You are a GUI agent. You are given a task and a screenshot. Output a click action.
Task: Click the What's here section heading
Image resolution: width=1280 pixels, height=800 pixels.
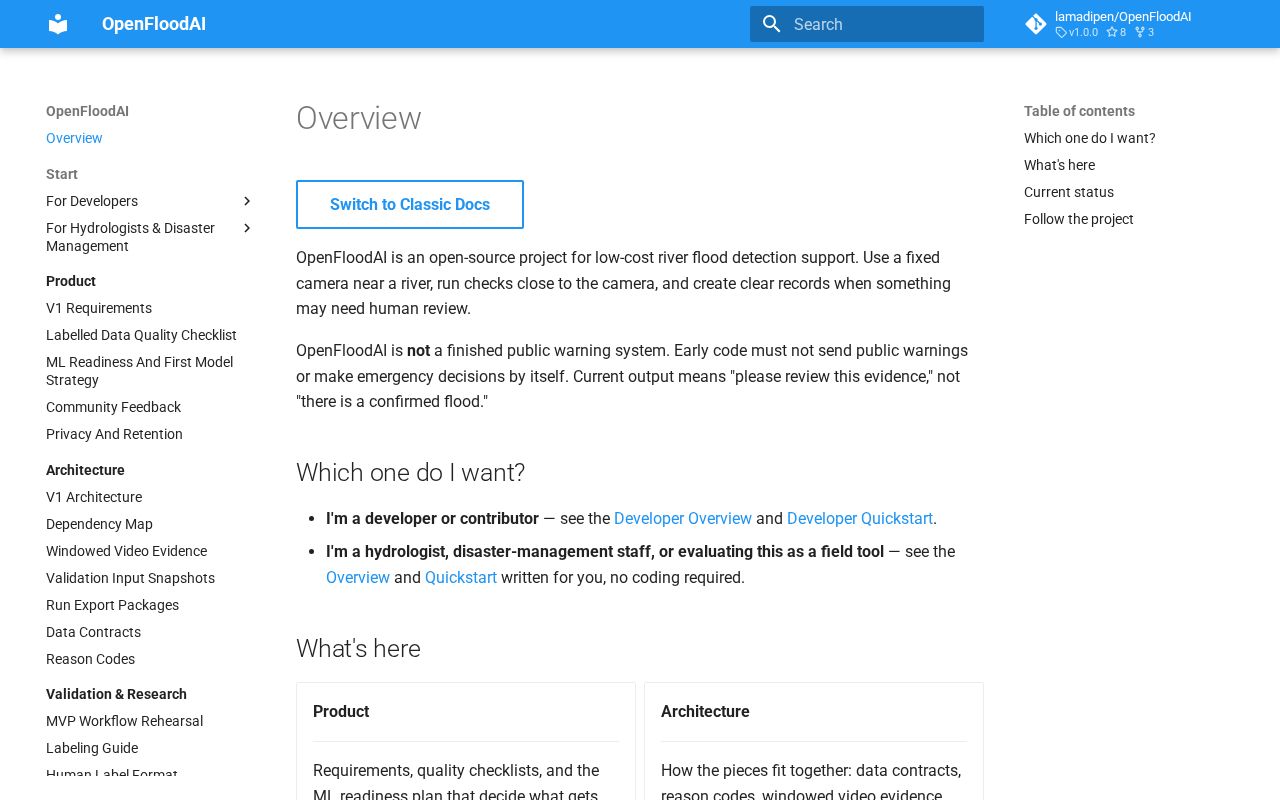click(358, 649)
